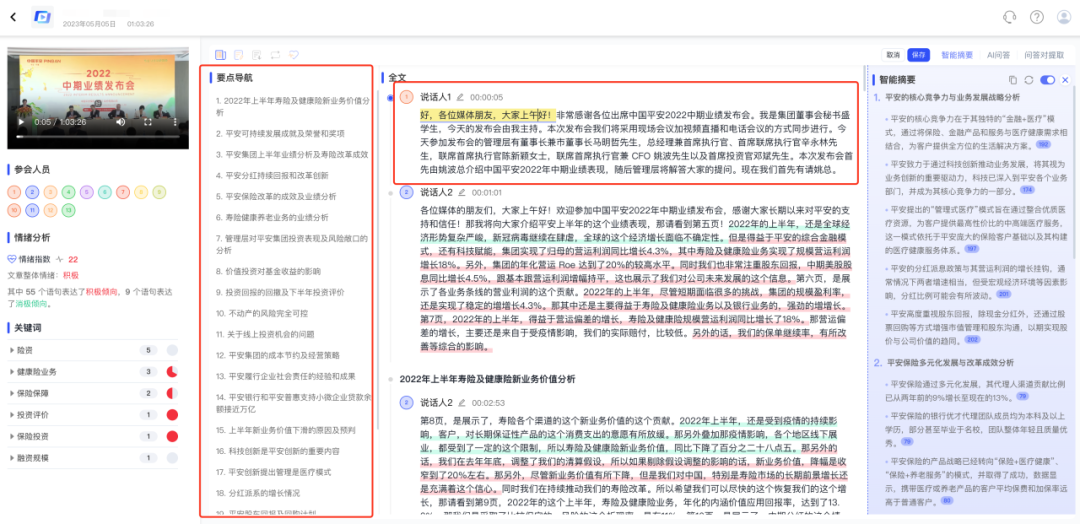This screenshot has height=524, width=1080.
Task: Click the loop arrows icon in toolbar
Action: click(275, 54)
